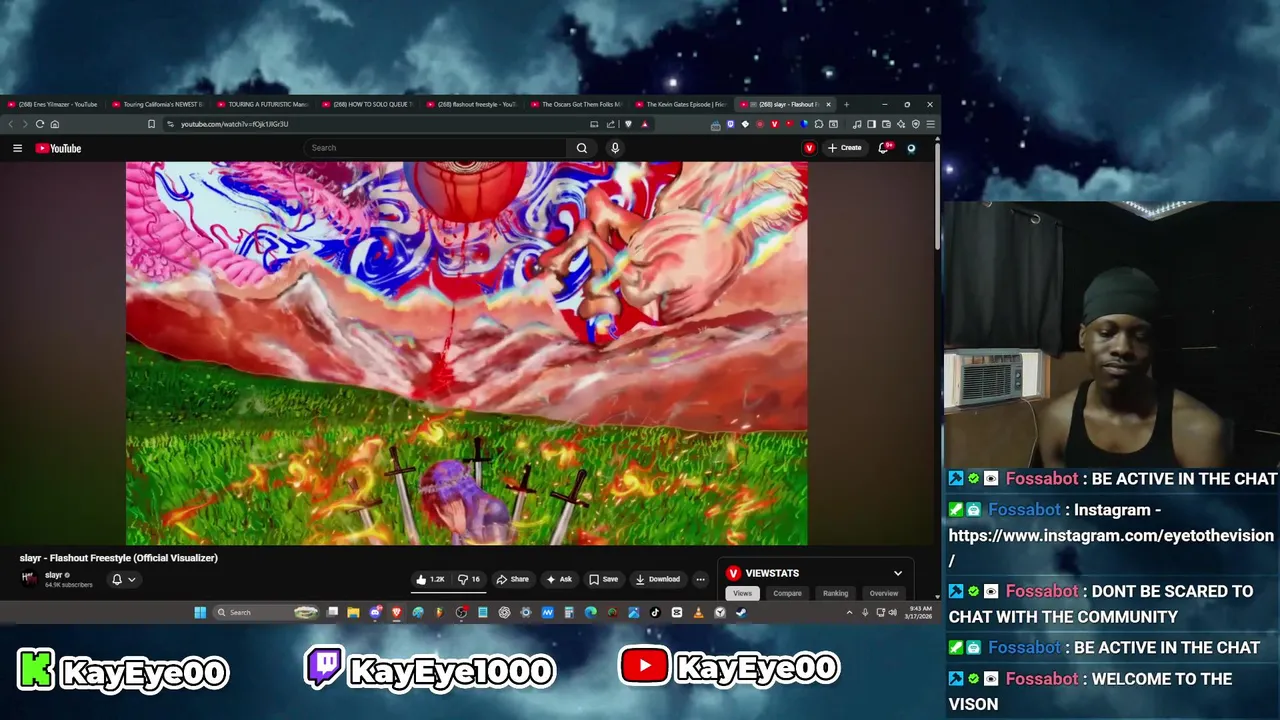Screen dimensions: 1280x720
Task: Click the Ask button under the video
Action: (559, 579)
